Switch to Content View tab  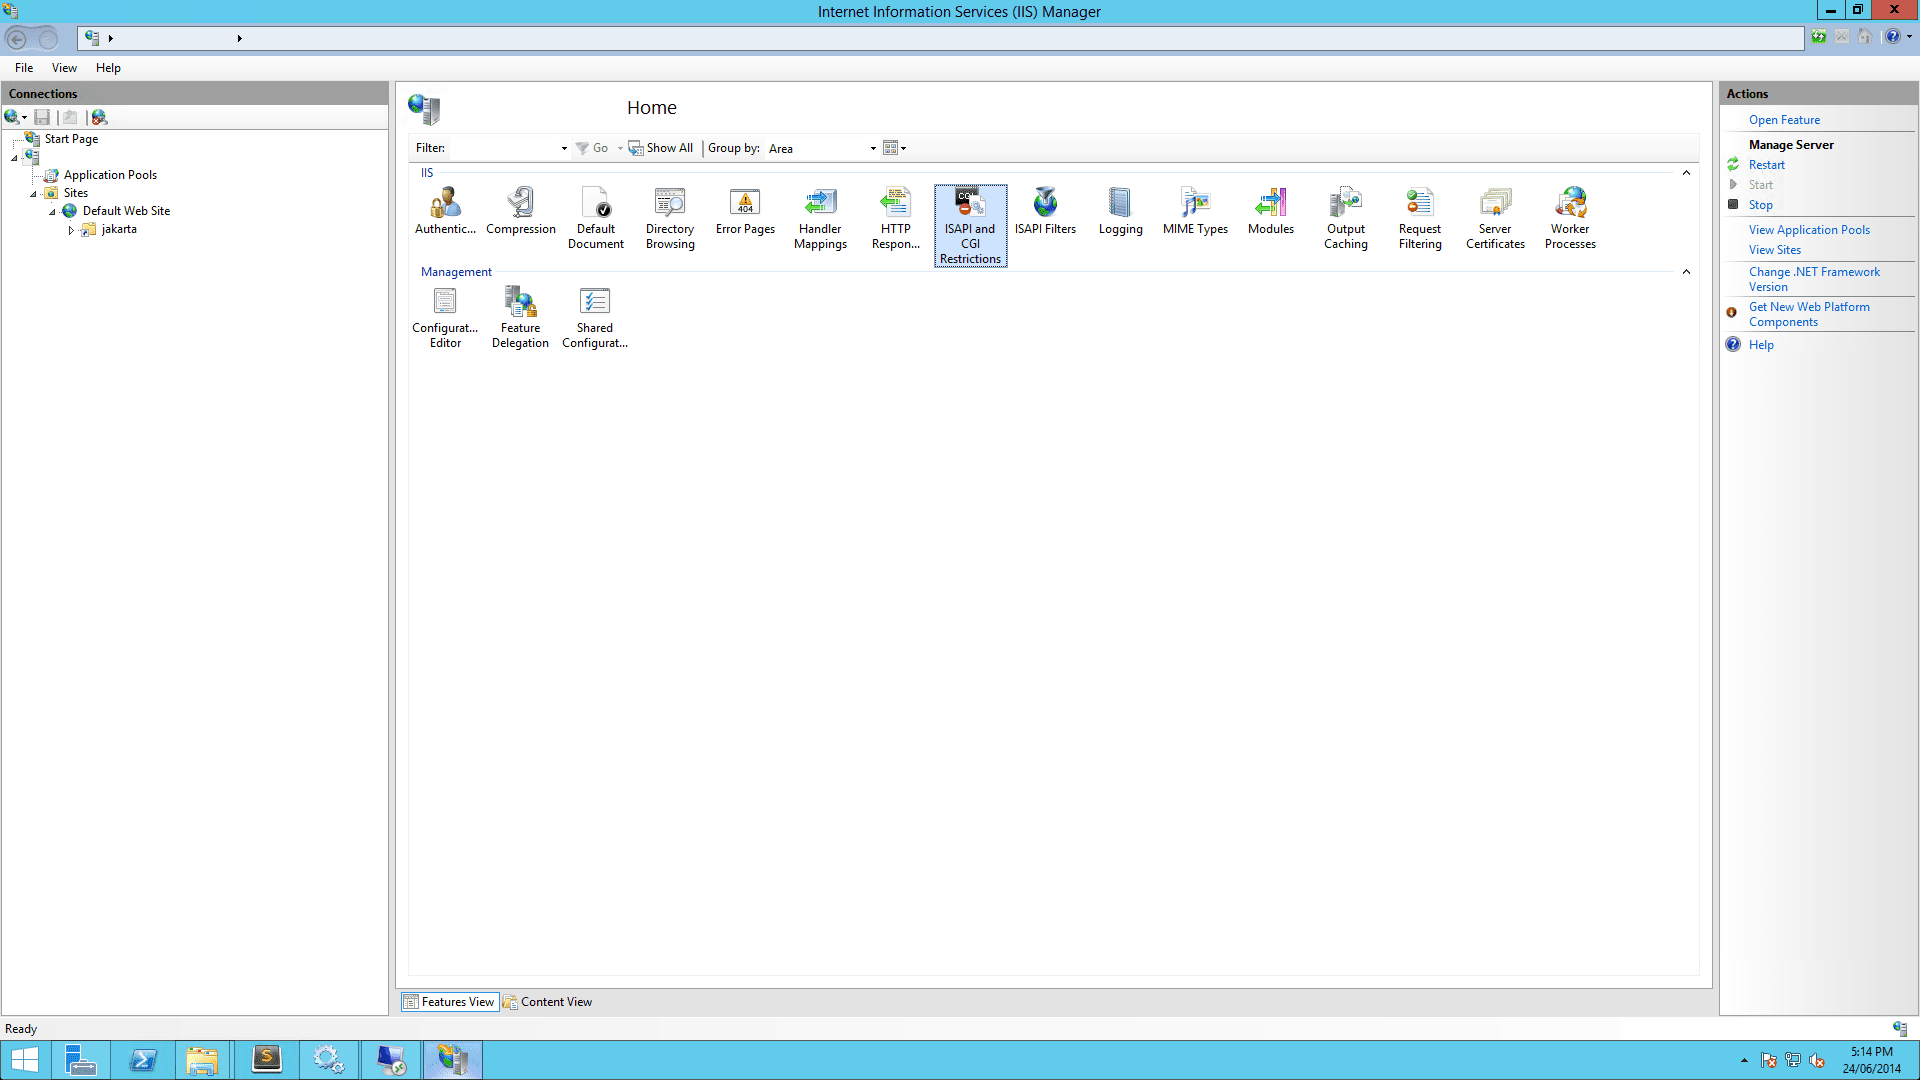548,1002
